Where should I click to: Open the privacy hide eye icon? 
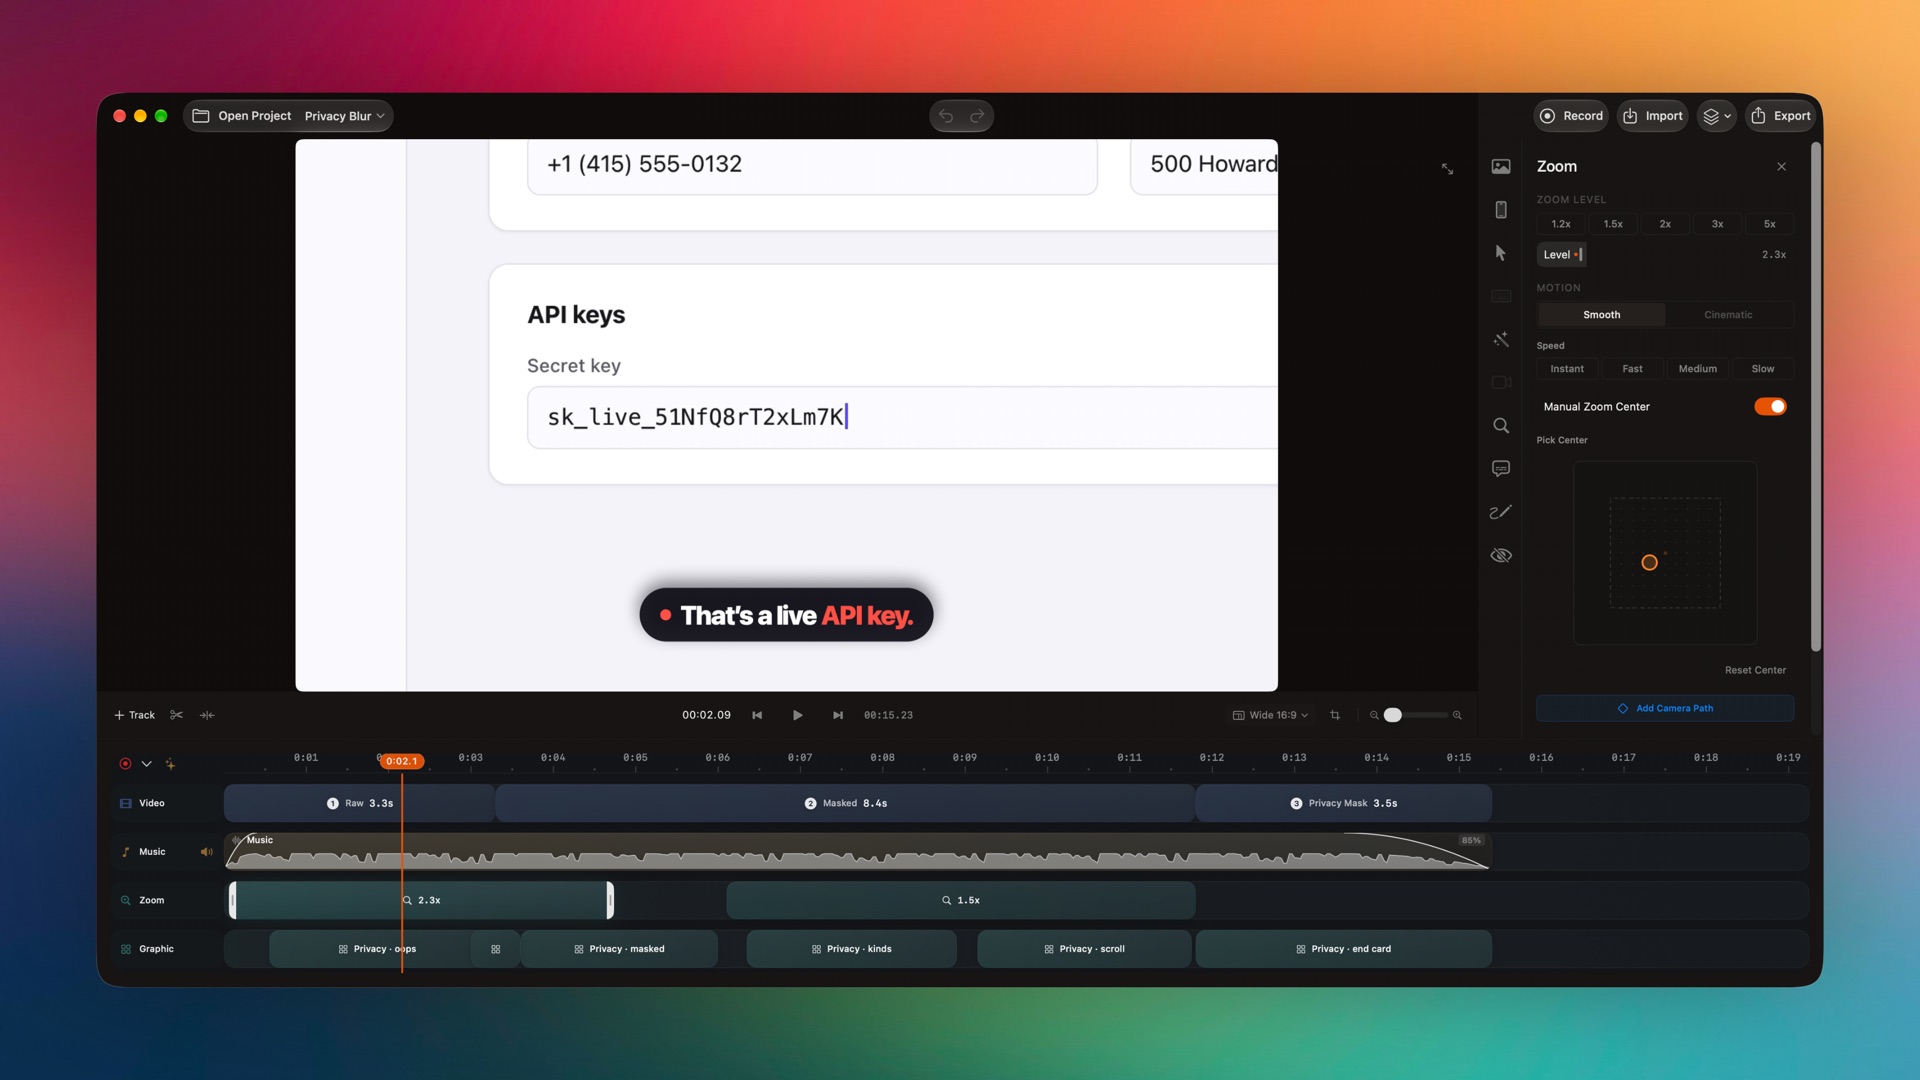1501,555
